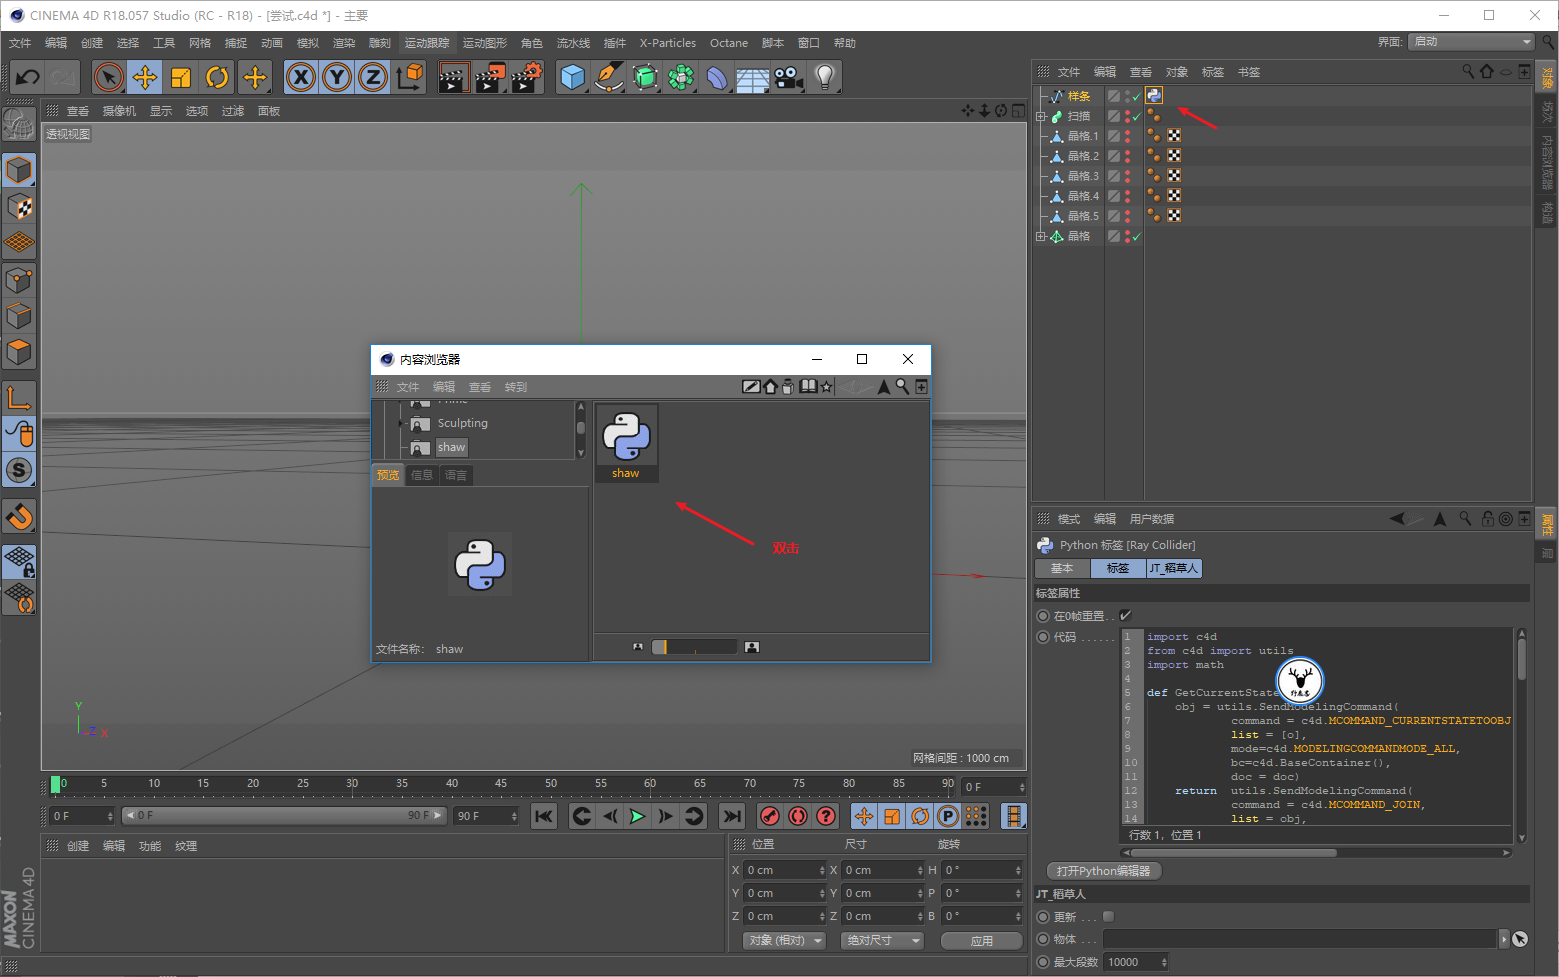Click the texture tag on 晶格.3
This screenshot has height=977, width=1559.
1175,176
